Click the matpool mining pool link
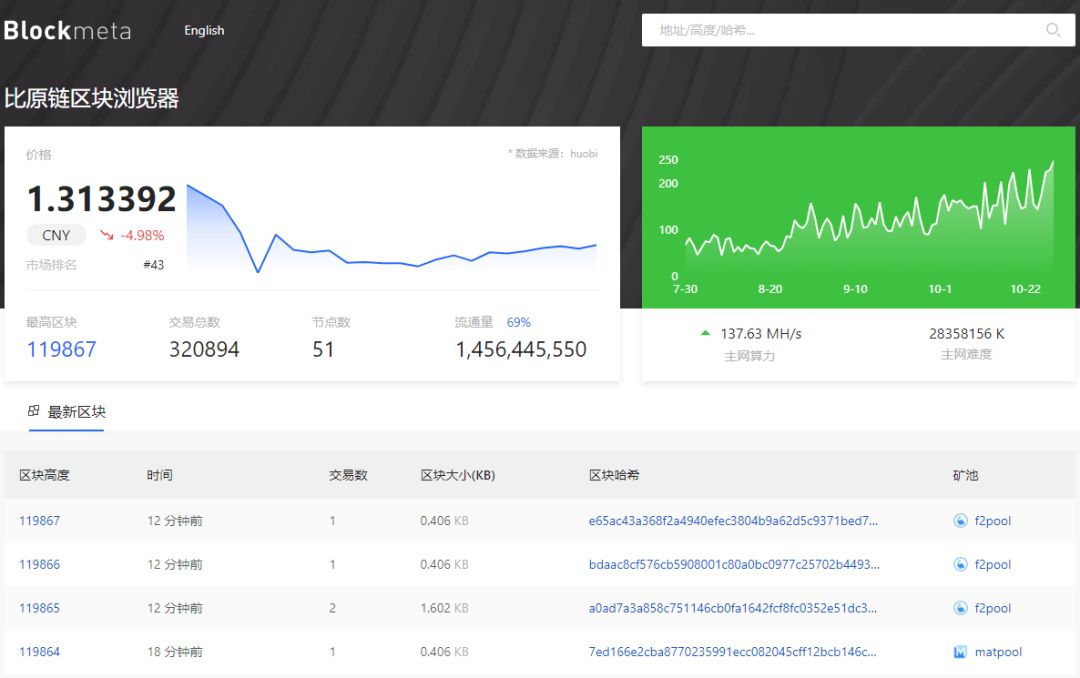The height and width of the screenshot is (678, 1080). (x=998, y=652)
